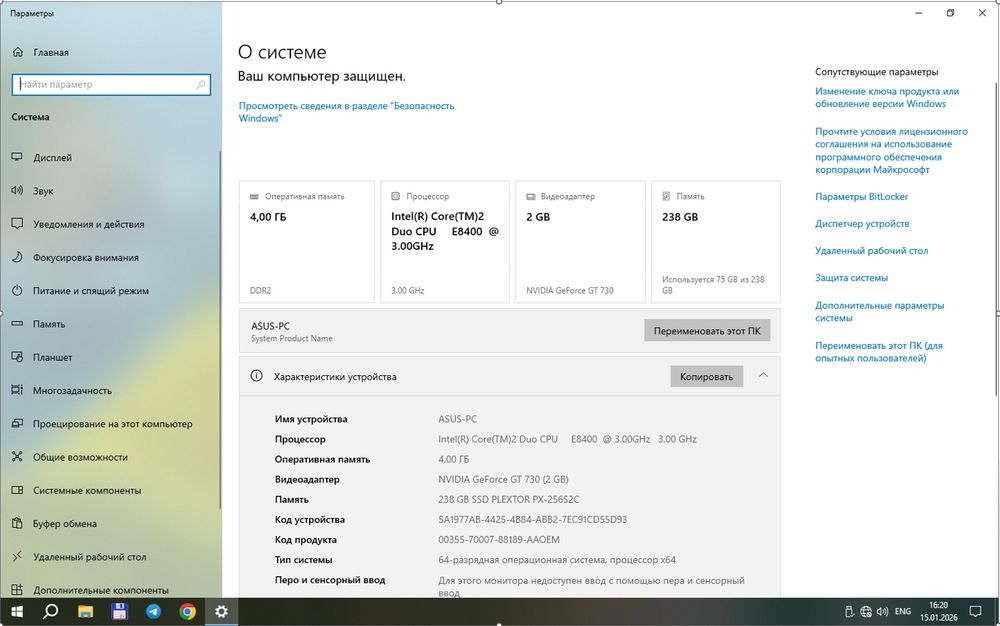Select the Дисплей monitor icon
This screenshot has width=1000, height=626.
pyautogui.click(x=18, y=157)
